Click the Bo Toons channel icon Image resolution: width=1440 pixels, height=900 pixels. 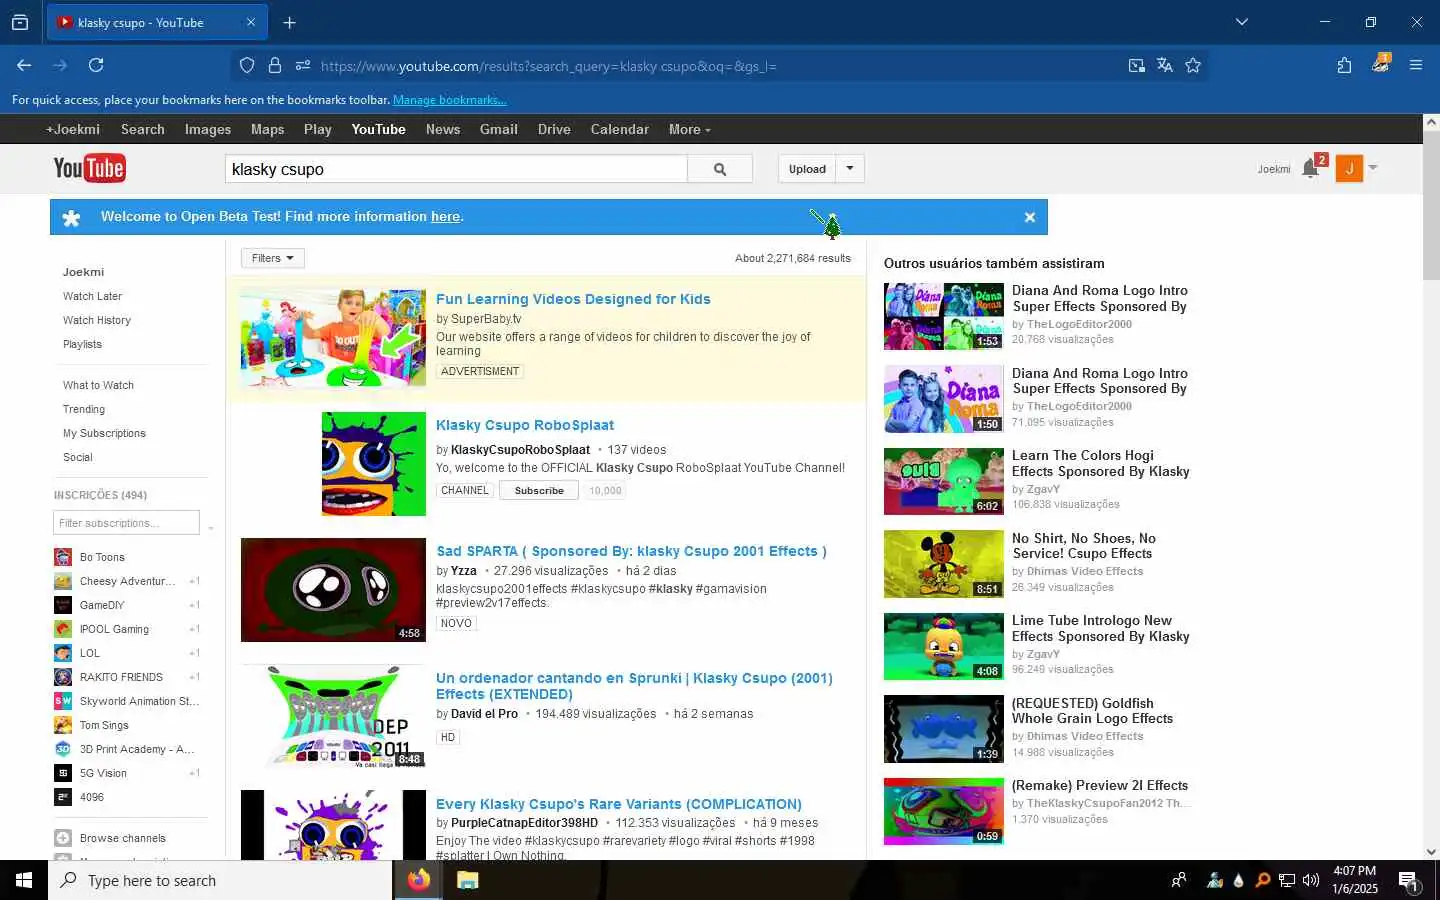click(63, 557)
